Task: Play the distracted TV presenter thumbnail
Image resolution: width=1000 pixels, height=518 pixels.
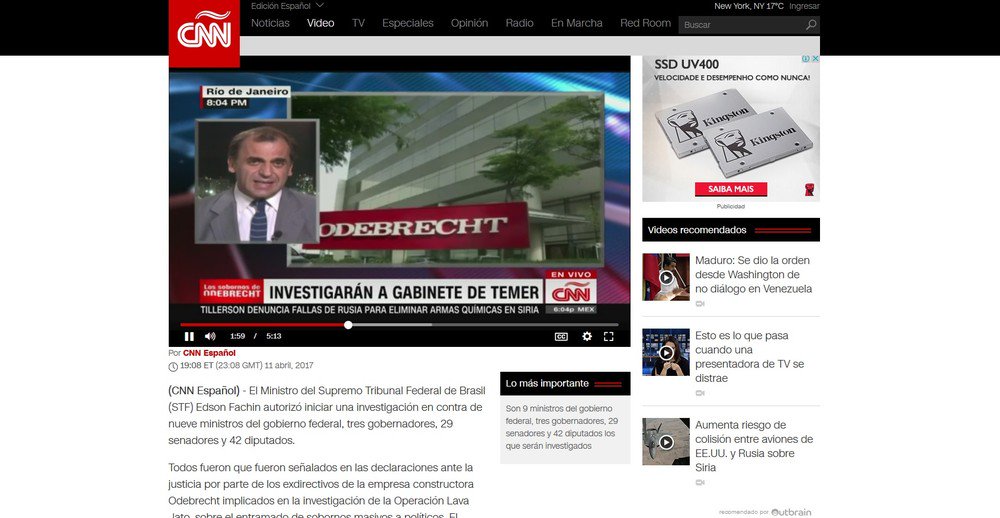Action: coord(666,352)
